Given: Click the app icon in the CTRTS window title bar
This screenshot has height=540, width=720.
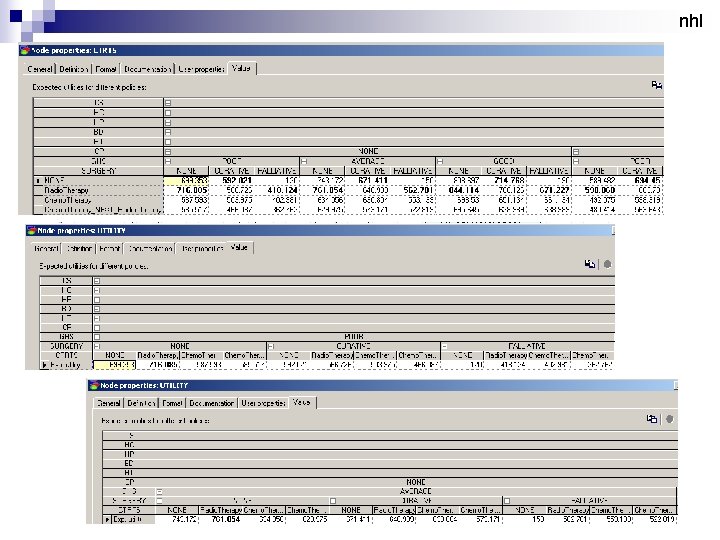Looking at the screenshot, I should [25, 50].
